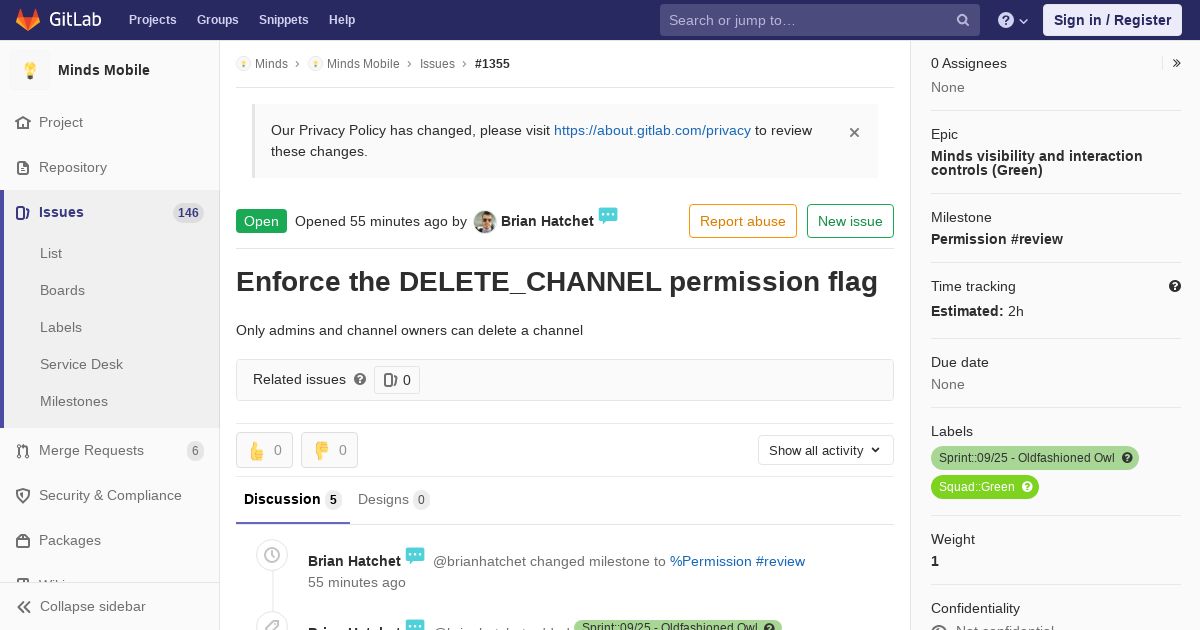Viewport: 1200px width, 630px height.
Task: Click Issues breadcrumb link
Action: click(437, 64)
